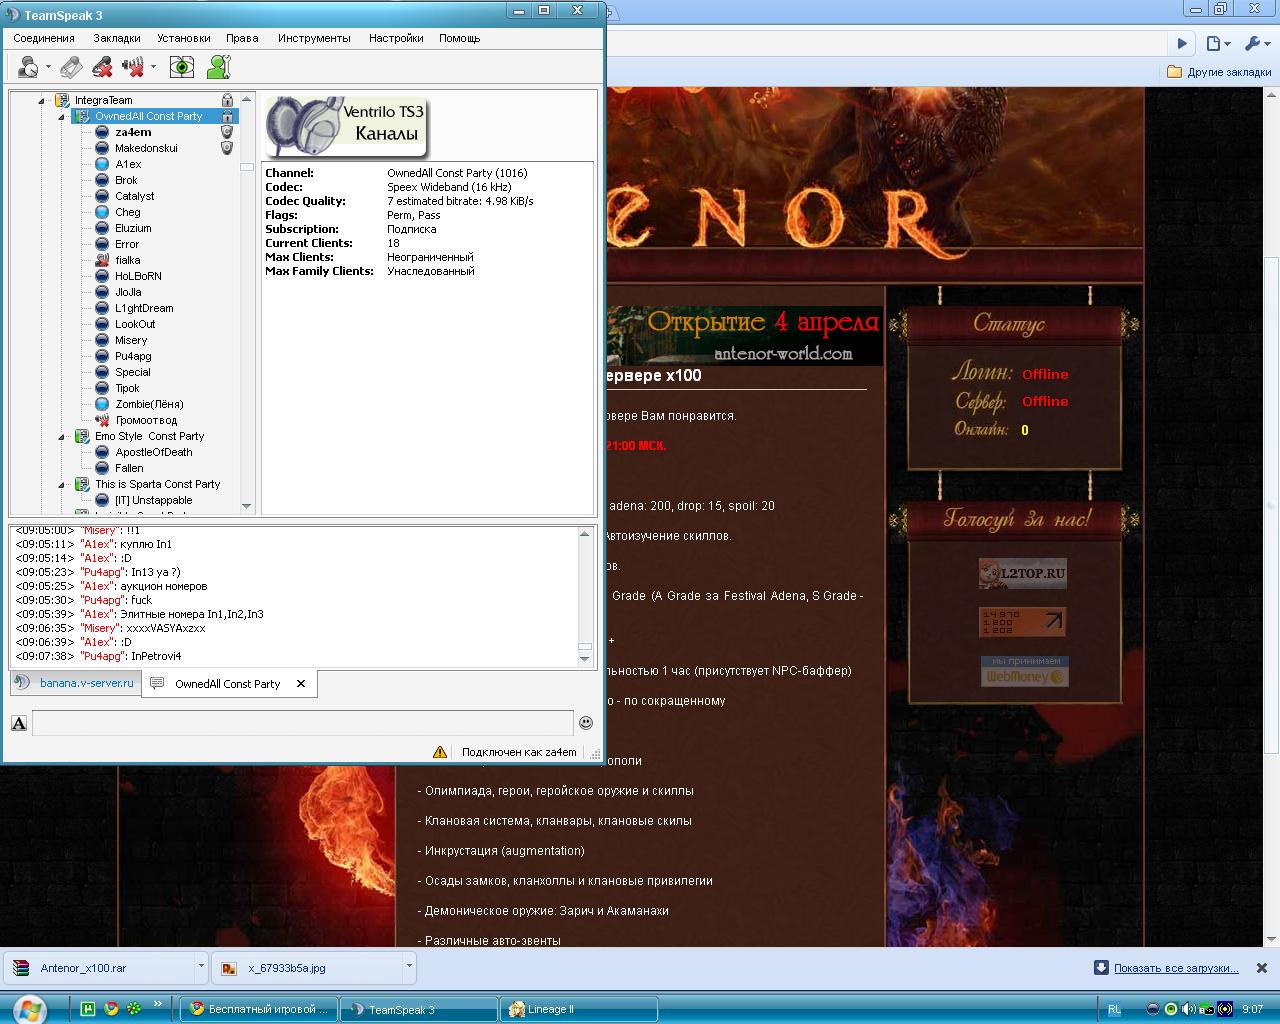
Task: Open contacts manager green user icon
Action: pos(218,67)
